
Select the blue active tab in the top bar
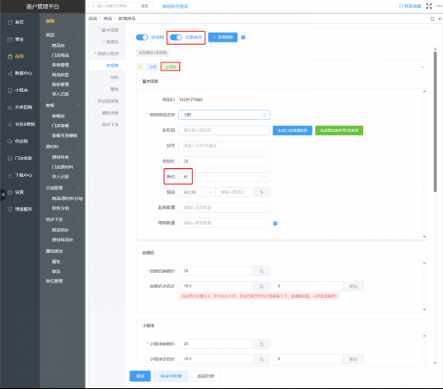175,6
